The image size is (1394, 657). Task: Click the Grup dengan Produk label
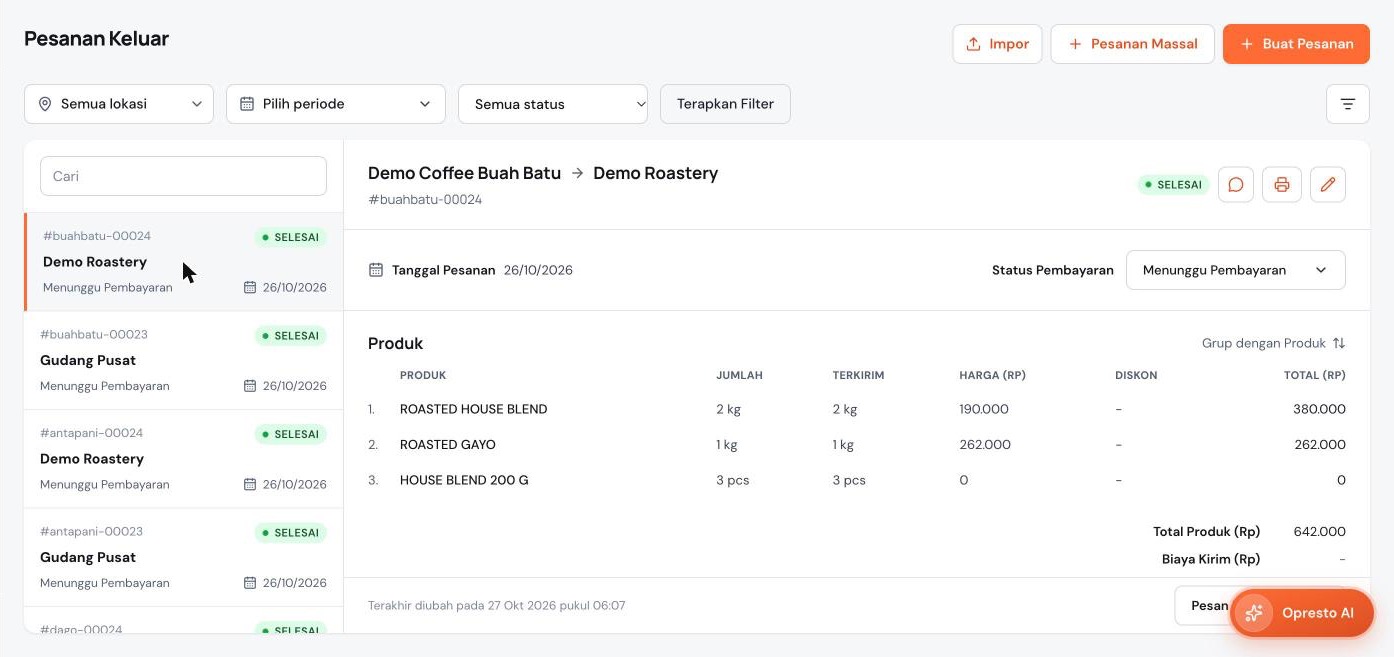point(1264,343)
